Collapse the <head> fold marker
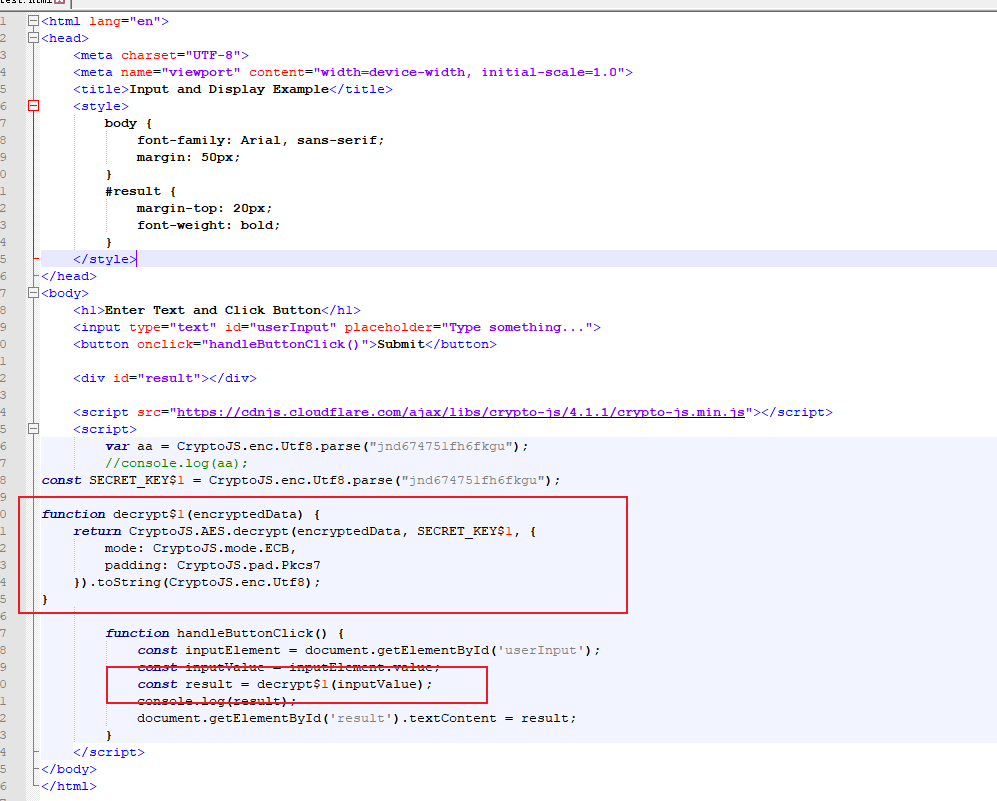This screenshot has height=801, width=997. (34, 38)
